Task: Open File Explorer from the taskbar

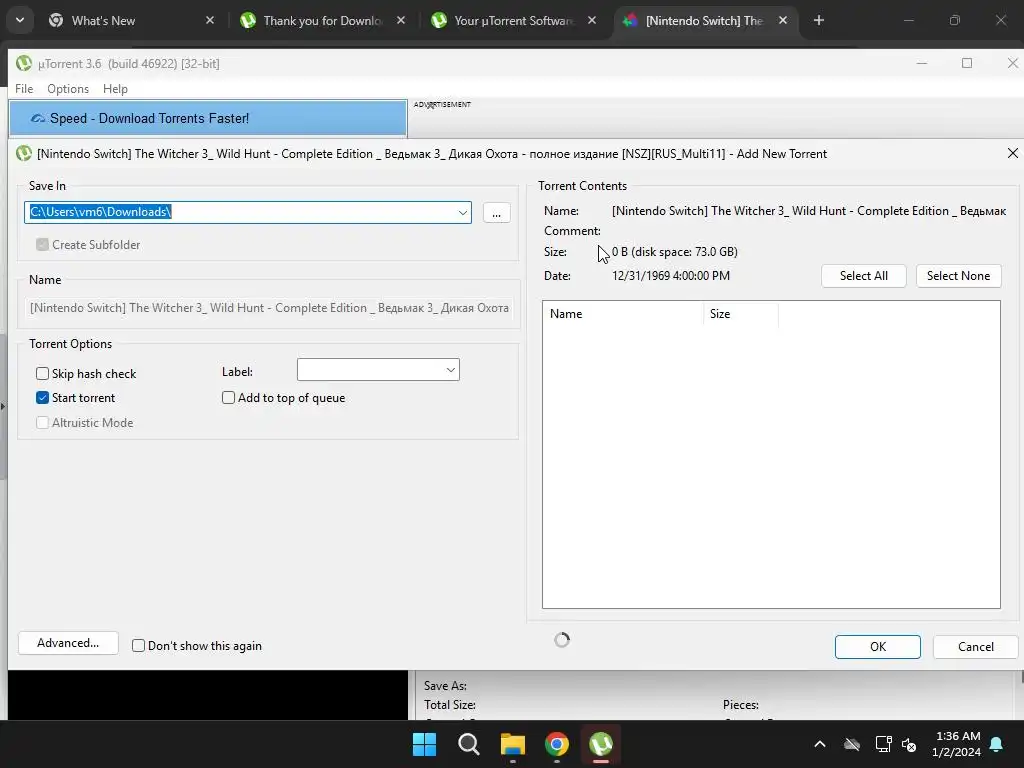Action: pyautogui.click(x=513, y=744)
